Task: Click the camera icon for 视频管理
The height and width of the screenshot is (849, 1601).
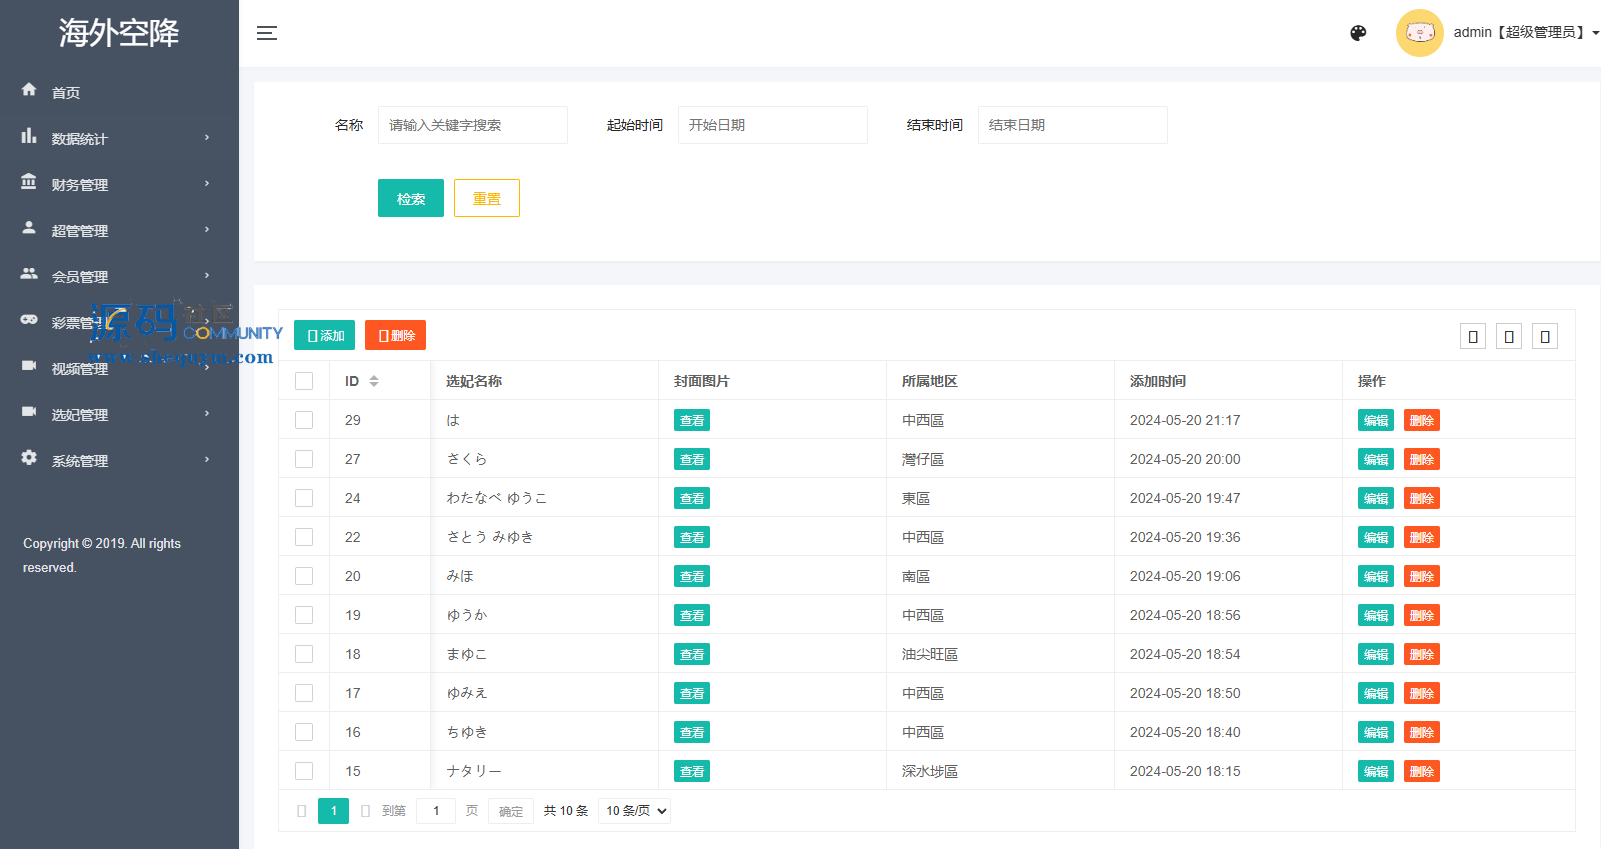Action: pyautogui.click(x=29, y=366)
